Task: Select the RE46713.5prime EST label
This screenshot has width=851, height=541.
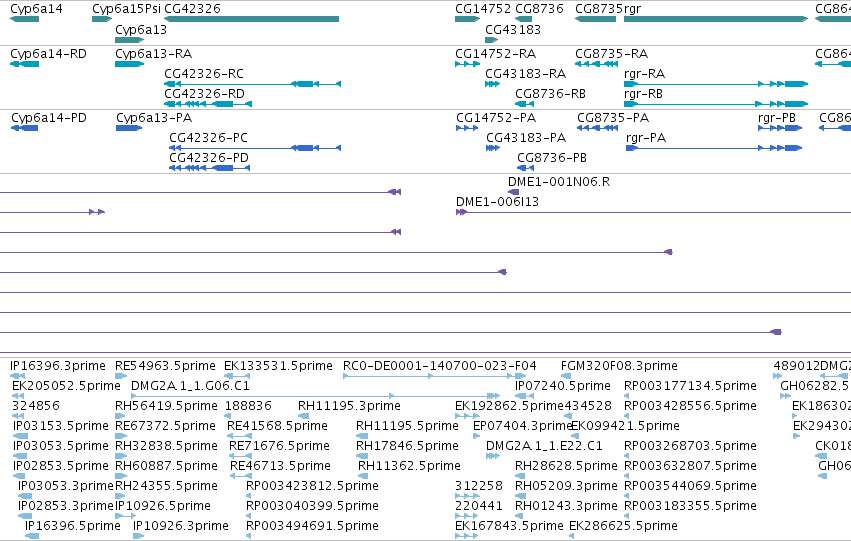Action: (281, 466)
